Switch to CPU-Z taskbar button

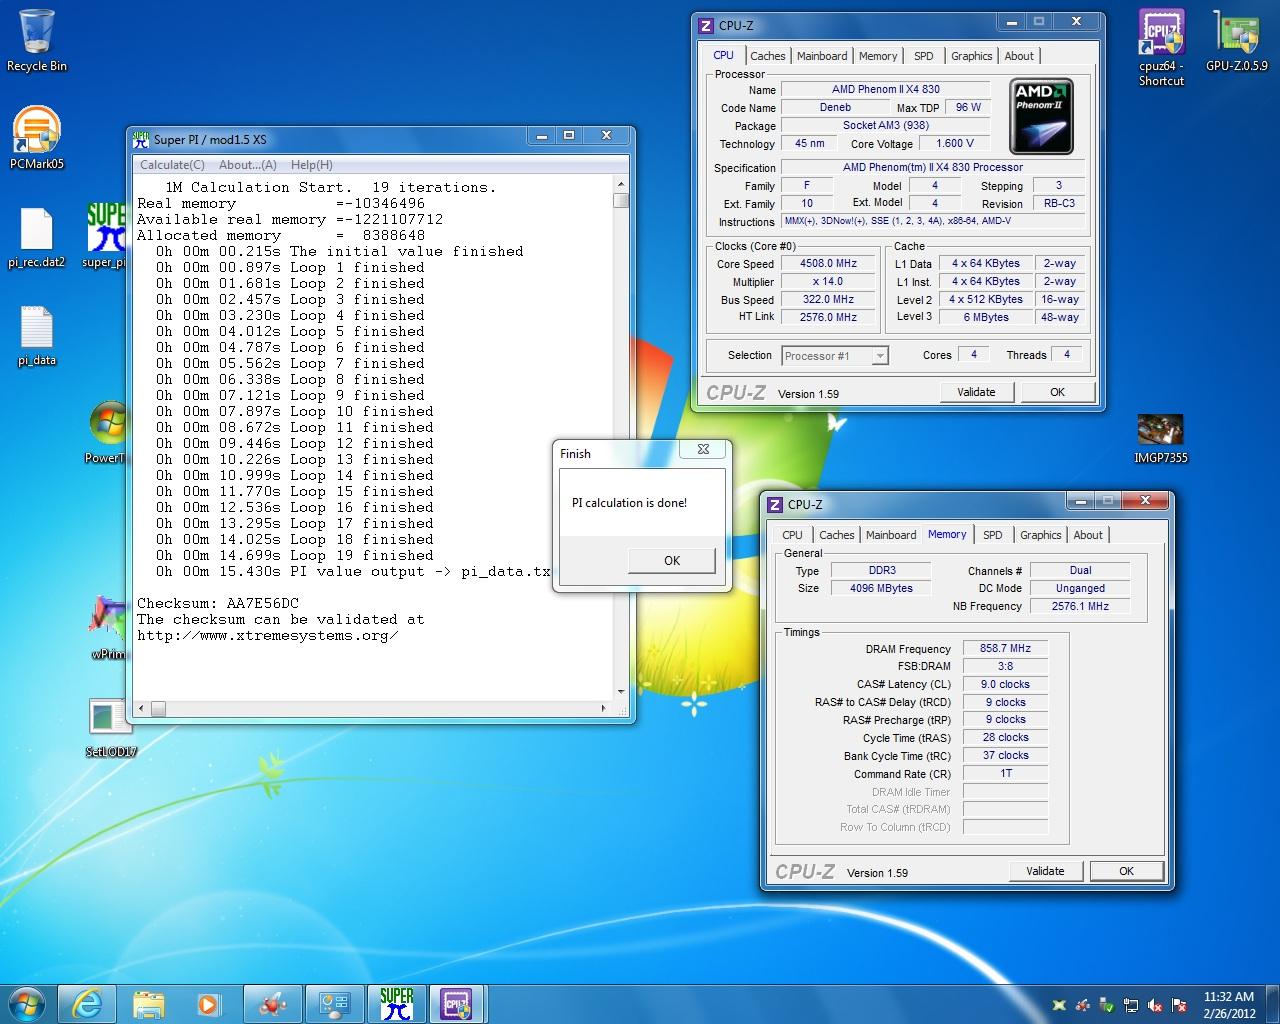tap(457, 1003)
